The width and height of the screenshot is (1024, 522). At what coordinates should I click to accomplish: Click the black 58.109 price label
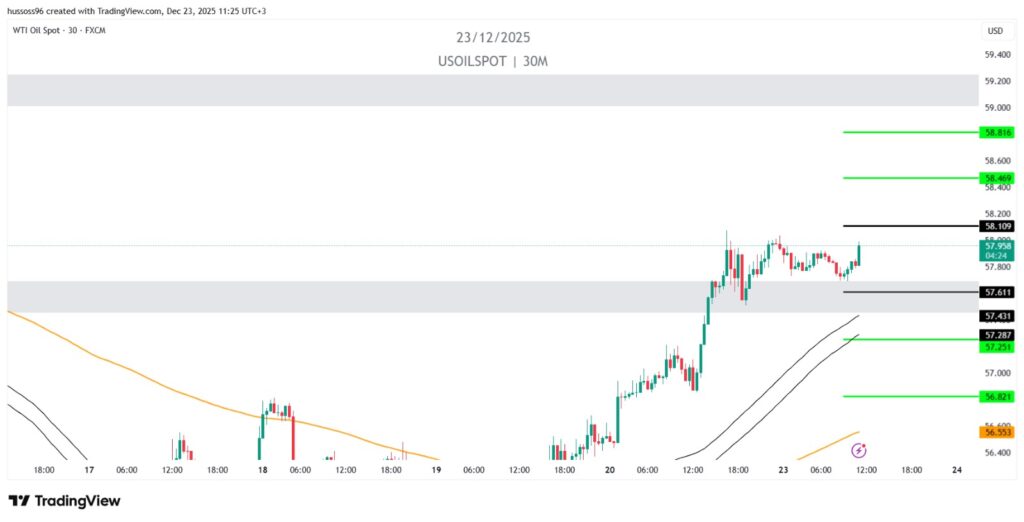[997, 226]
